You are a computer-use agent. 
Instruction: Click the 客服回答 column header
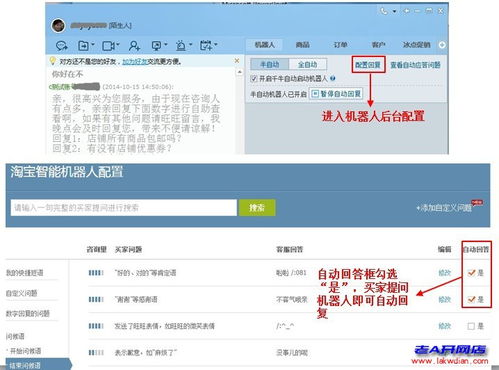tap(289, 249)
